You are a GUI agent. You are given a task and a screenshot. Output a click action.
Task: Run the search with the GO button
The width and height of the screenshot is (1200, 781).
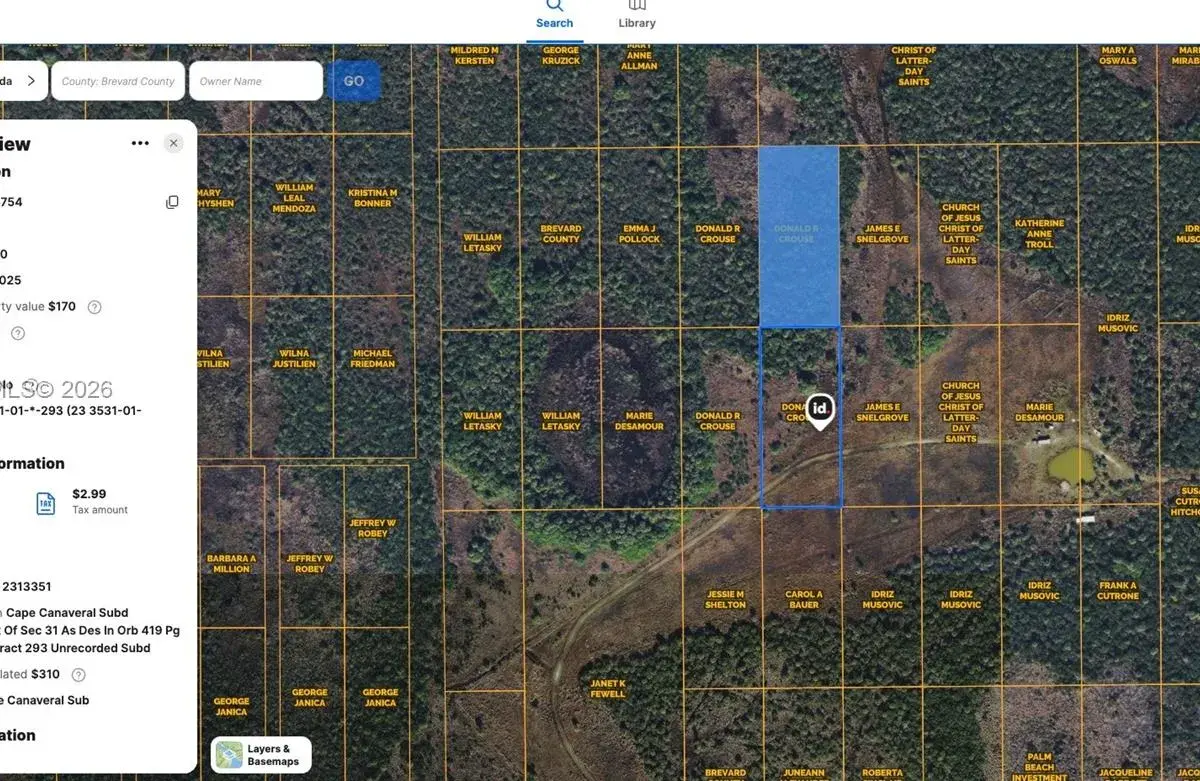point(354,81)
